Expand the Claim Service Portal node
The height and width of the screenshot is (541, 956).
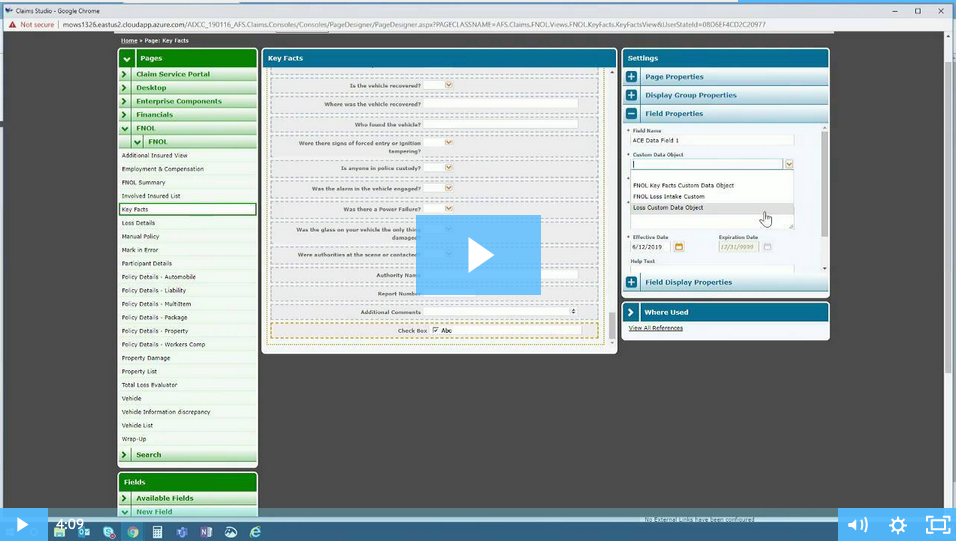tap(124, 74)
